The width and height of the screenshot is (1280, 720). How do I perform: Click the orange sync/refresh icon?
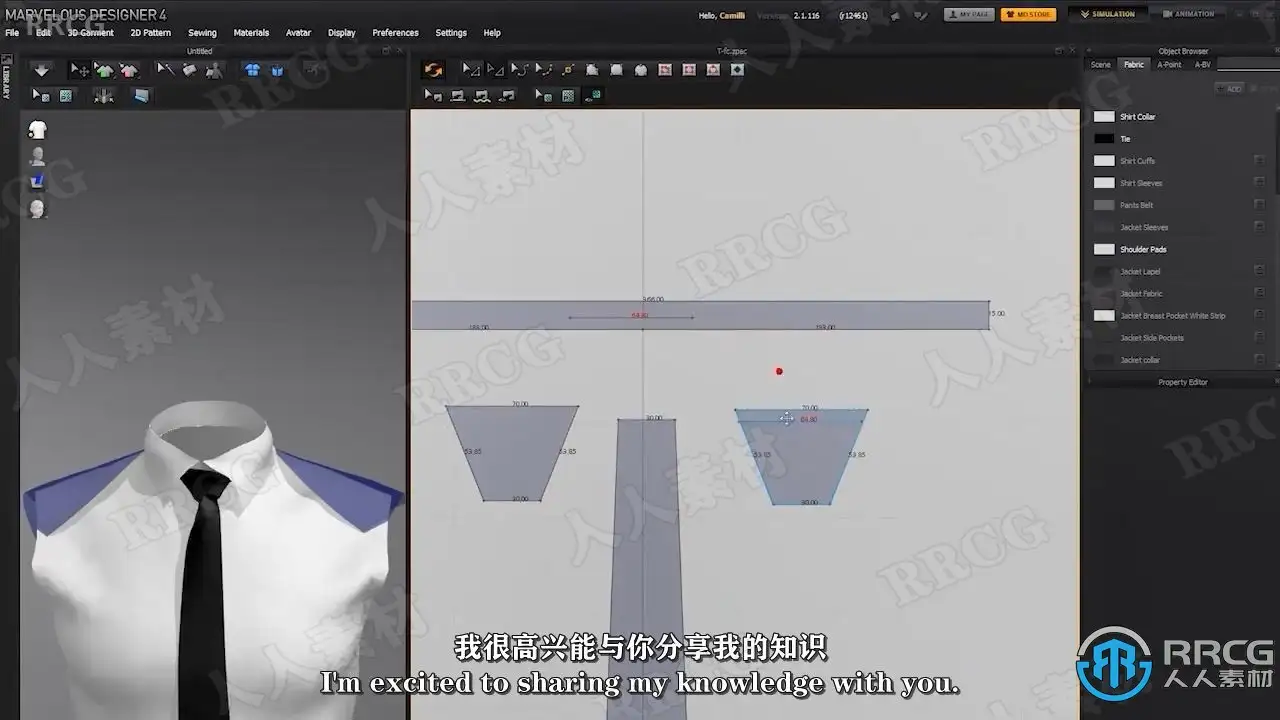pos(433,70)
